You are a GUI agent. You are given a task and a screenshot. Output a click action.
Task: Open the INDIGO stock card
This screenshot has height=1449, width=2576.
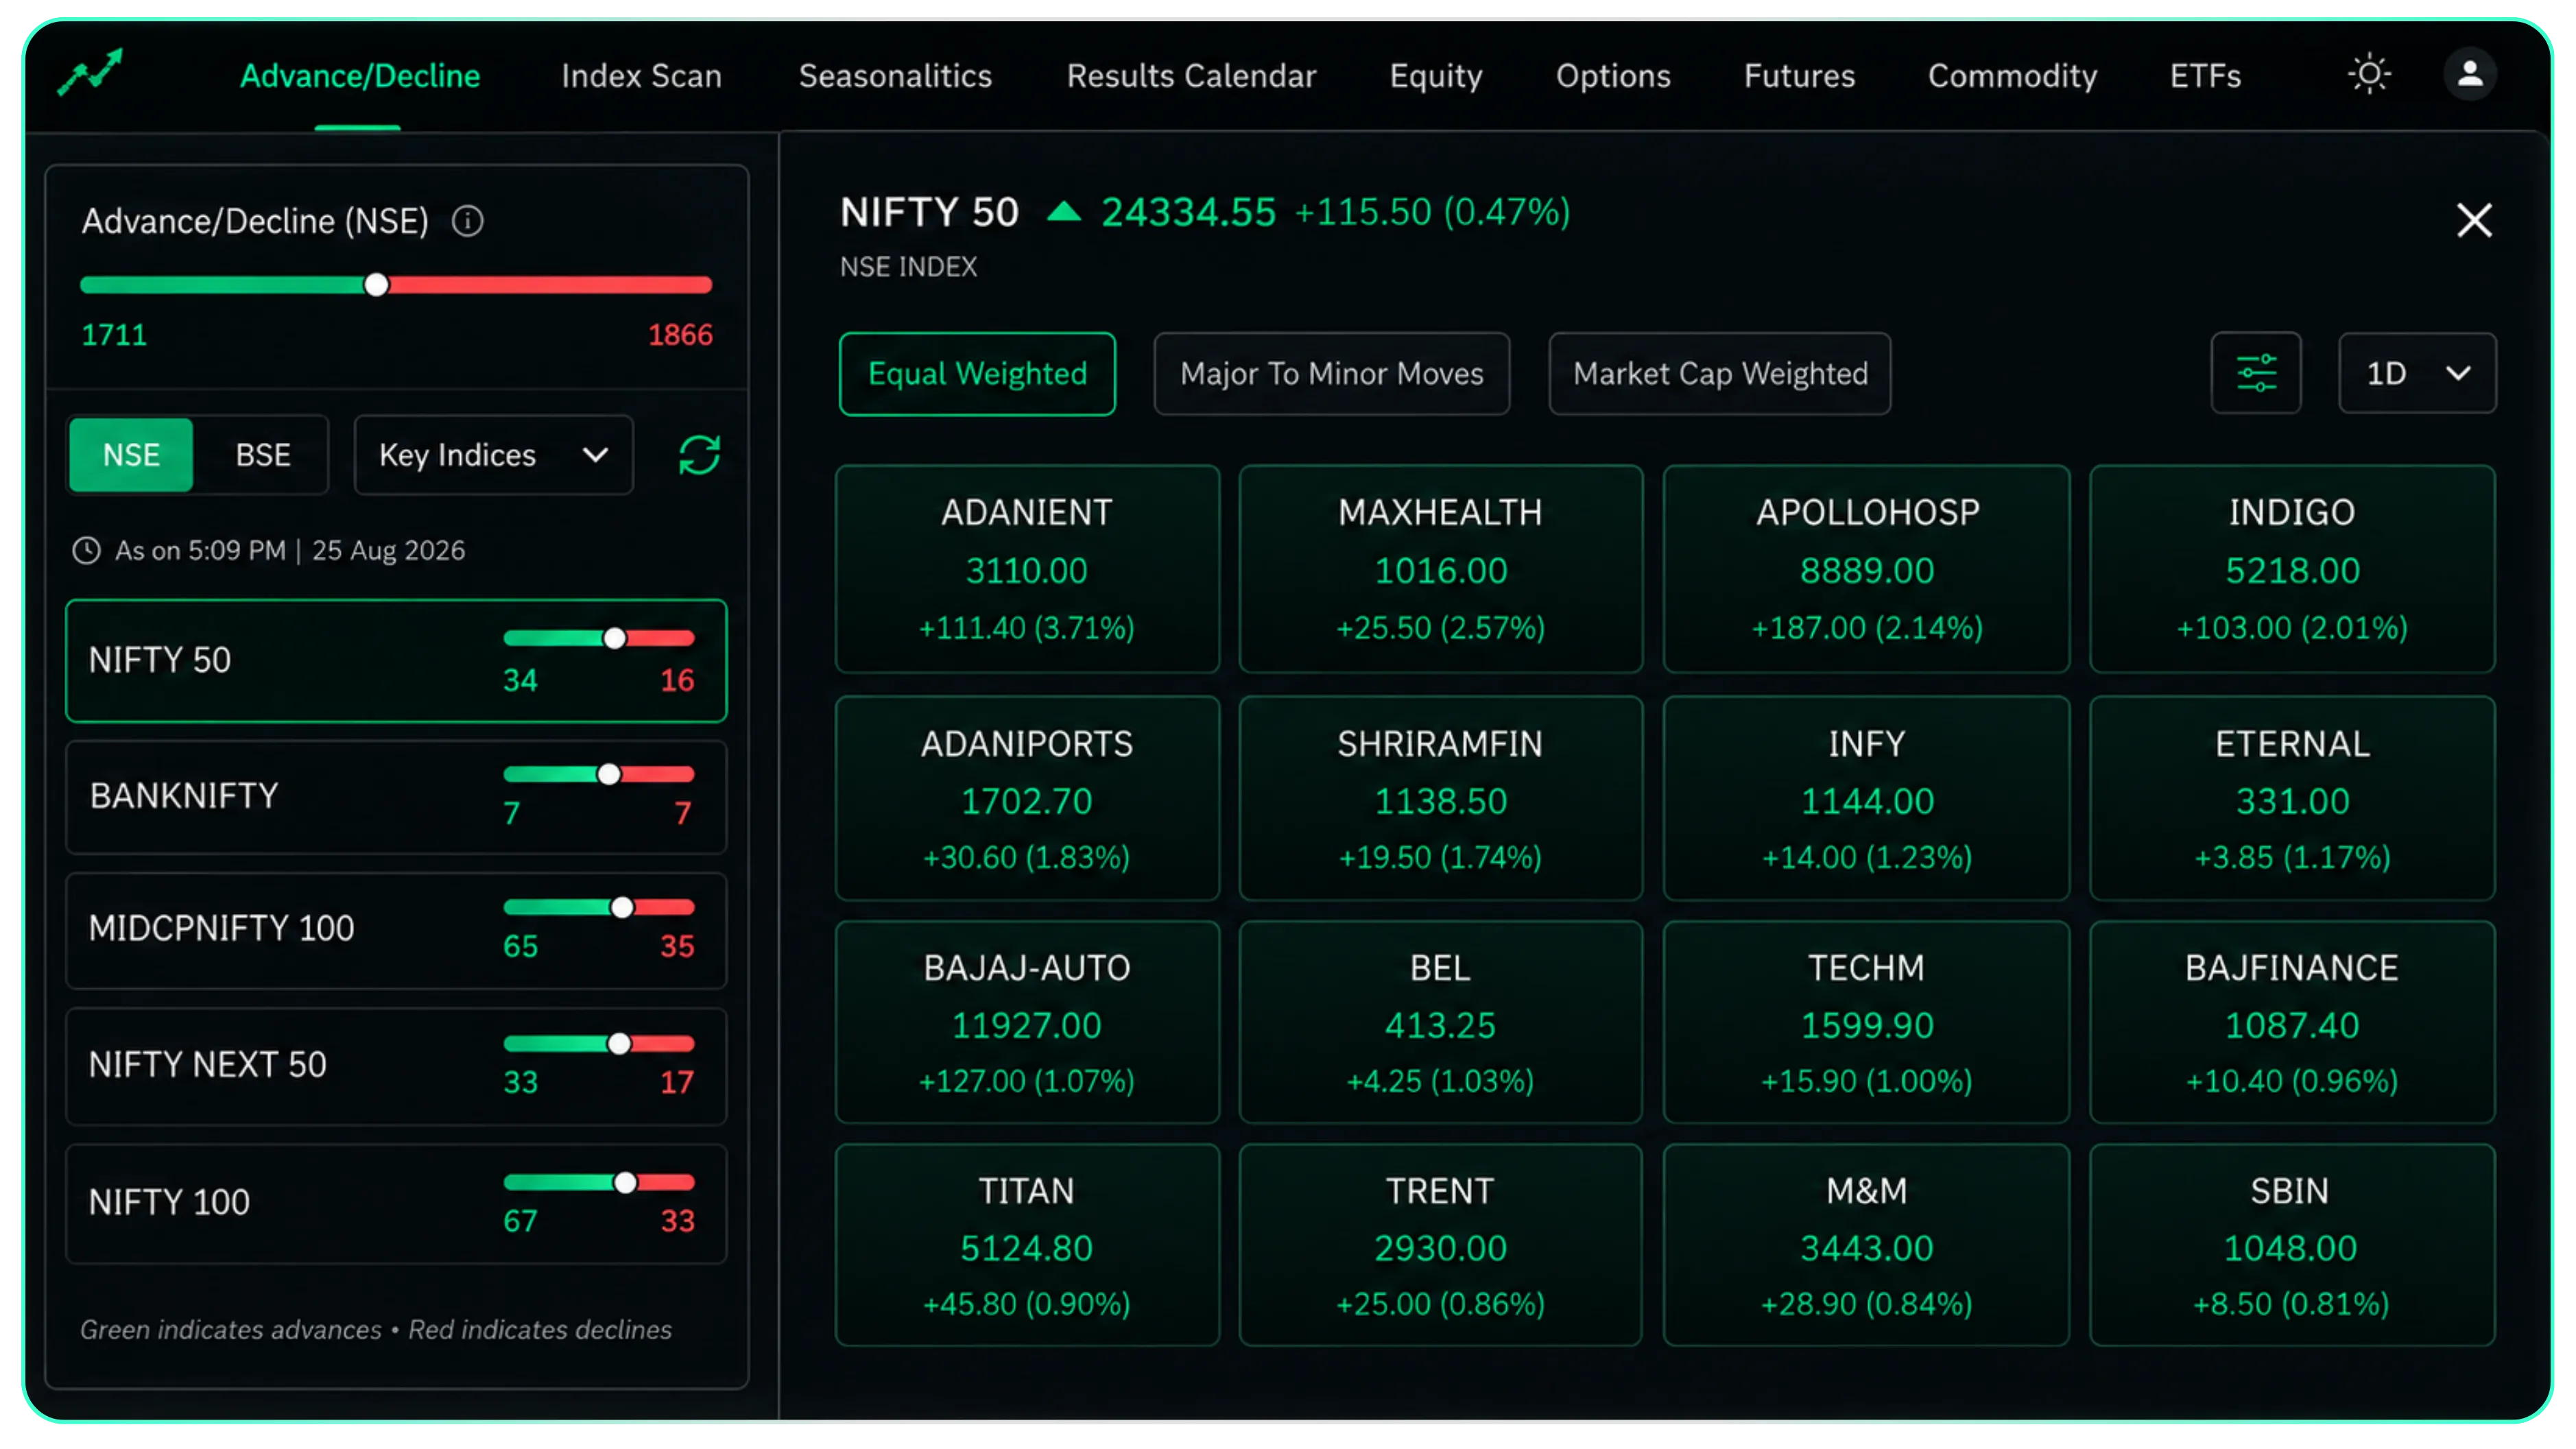click(x=2292, y=569)
